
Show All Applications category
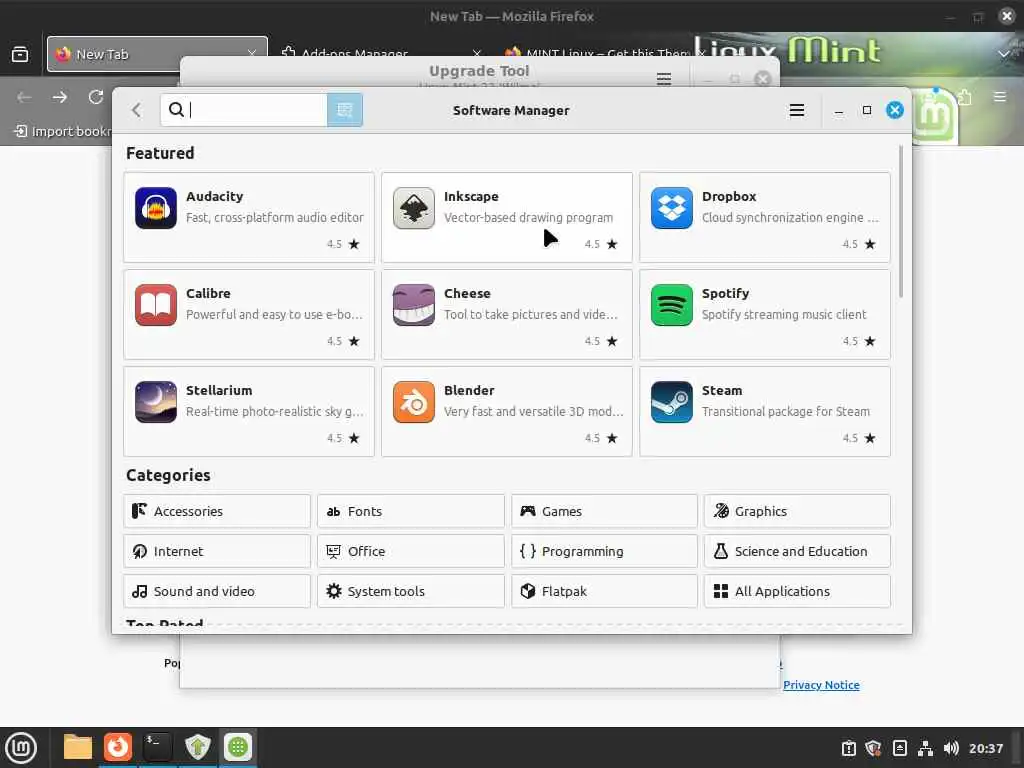coord(797,591)
